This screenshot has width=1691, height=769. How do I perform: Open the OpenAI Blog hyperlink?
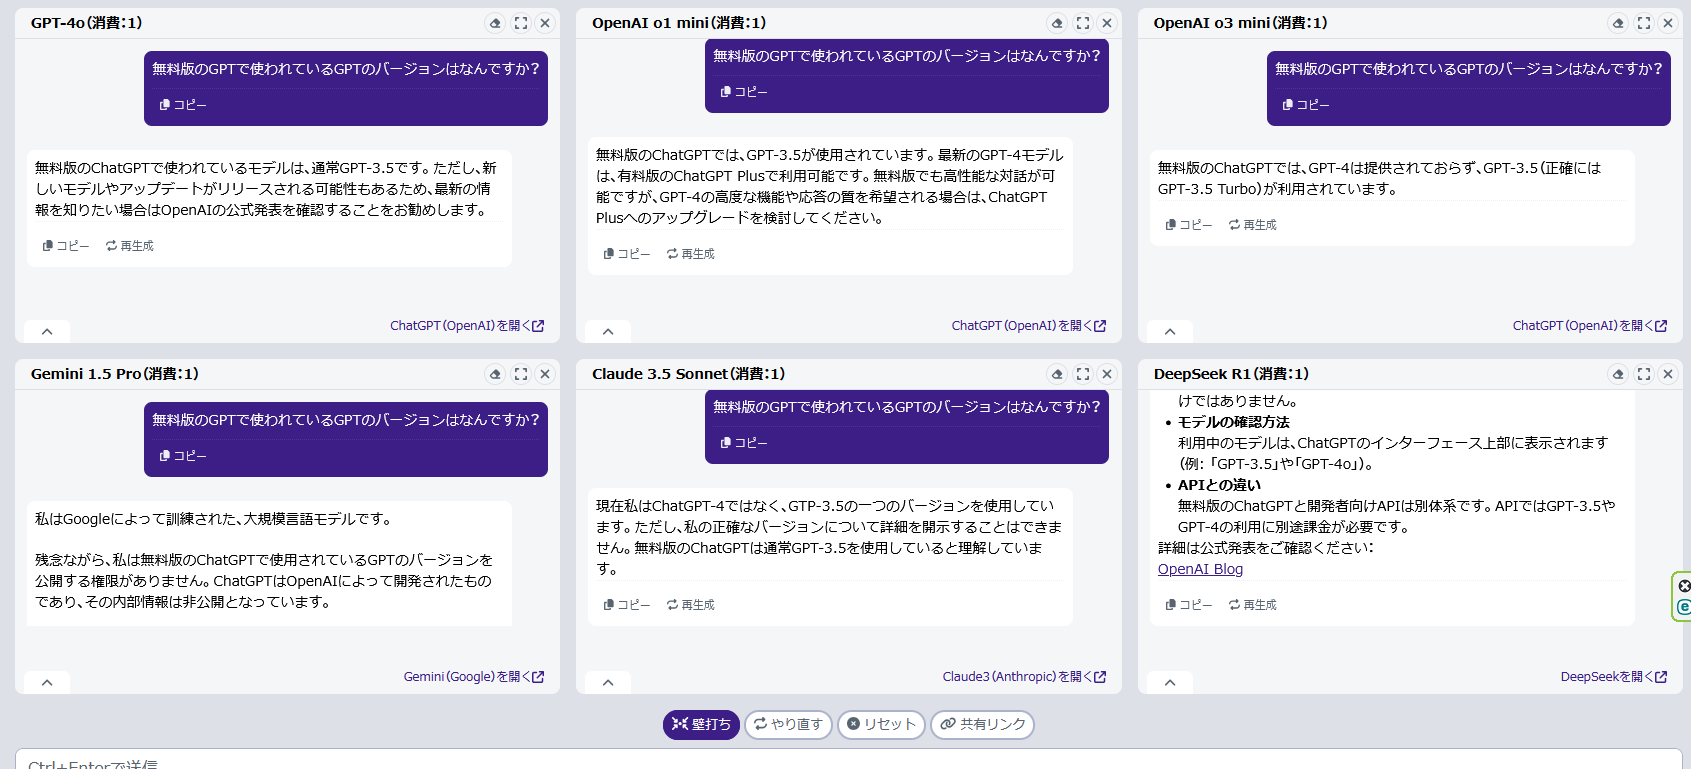(1200, 569)
